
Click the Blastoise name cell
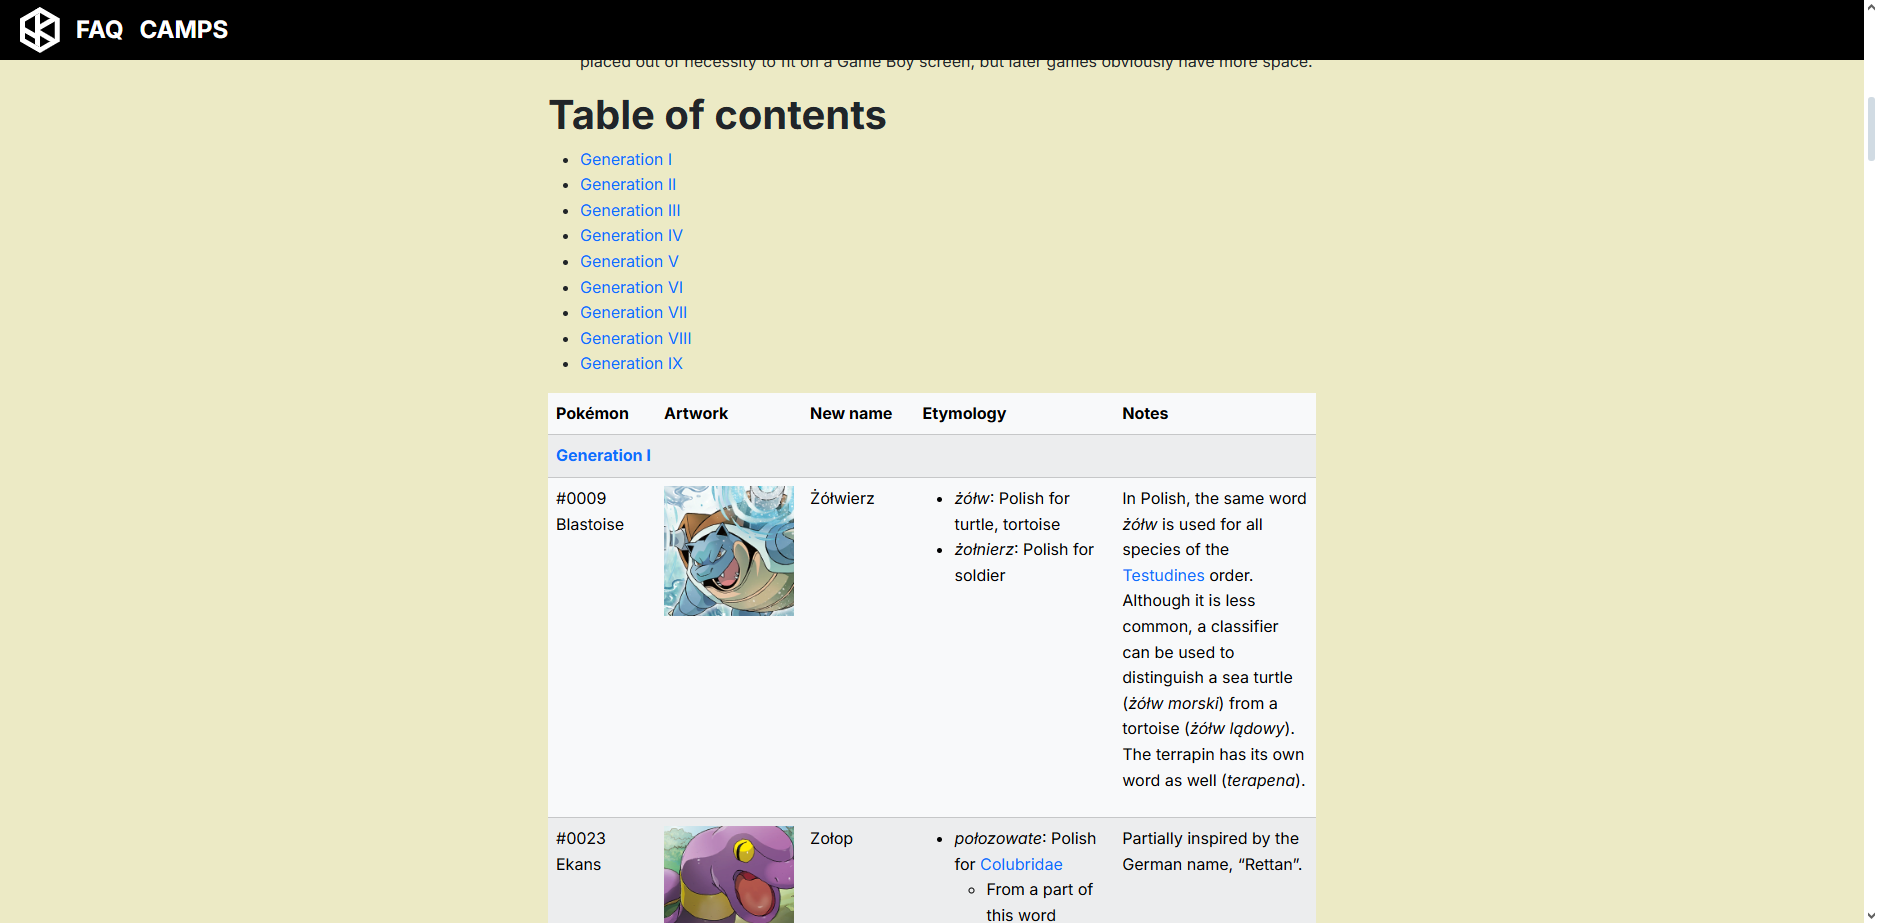[x=590, y=524]
